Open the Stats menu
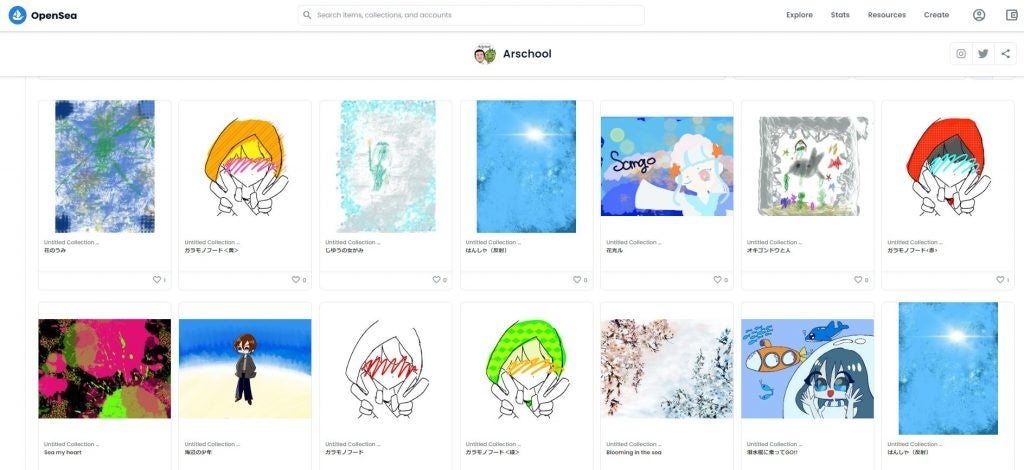Screen dimensions: 1024x470 click(840, 15)
